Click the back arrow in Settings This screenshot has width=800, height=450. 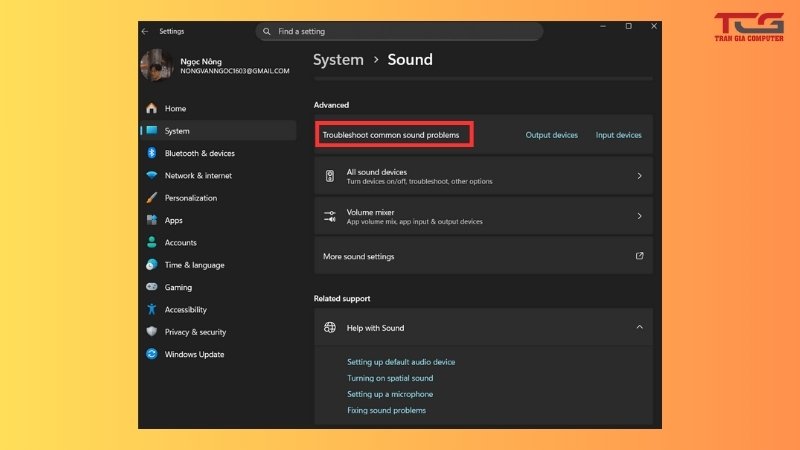pos(146,31)
